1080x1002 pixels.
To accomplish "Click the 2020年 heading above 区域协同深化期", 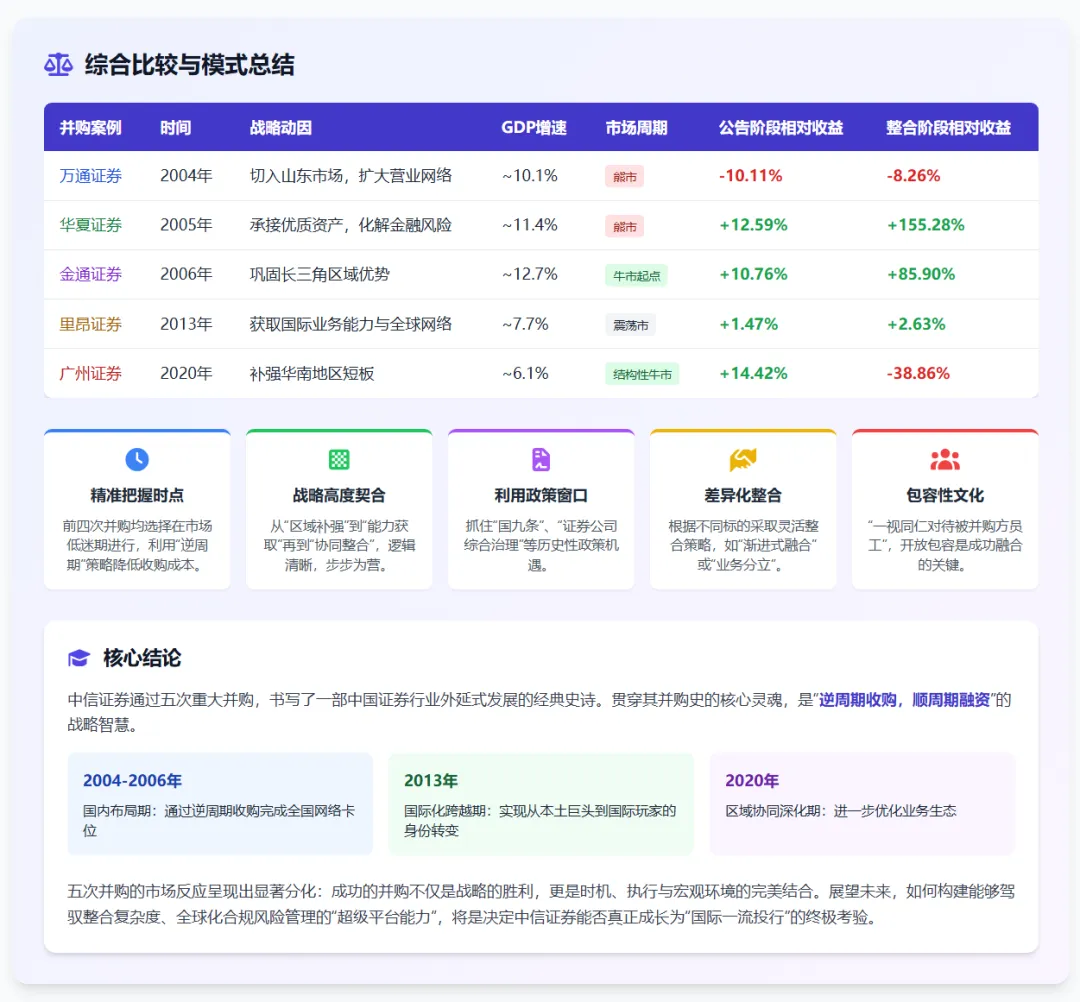I will (x=752, y=780).
